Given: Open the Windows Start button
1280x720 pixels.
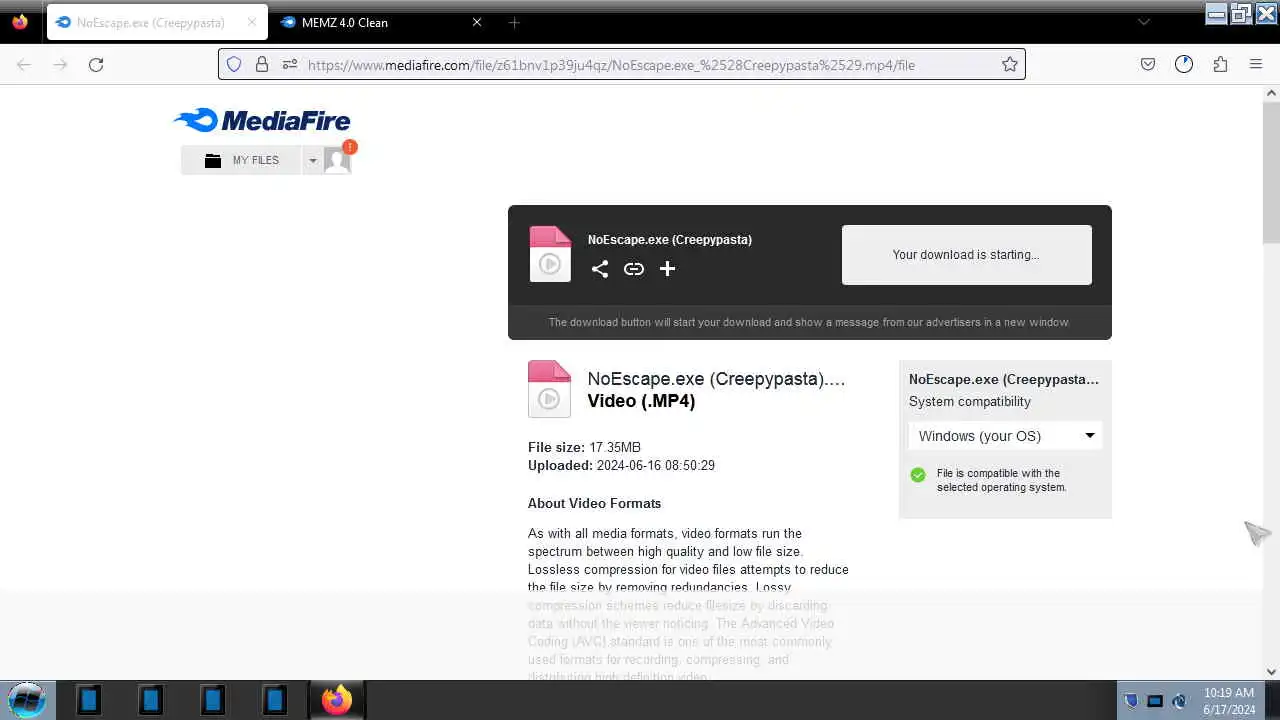Looking at the screenshot, I should (x=27, y=699).
